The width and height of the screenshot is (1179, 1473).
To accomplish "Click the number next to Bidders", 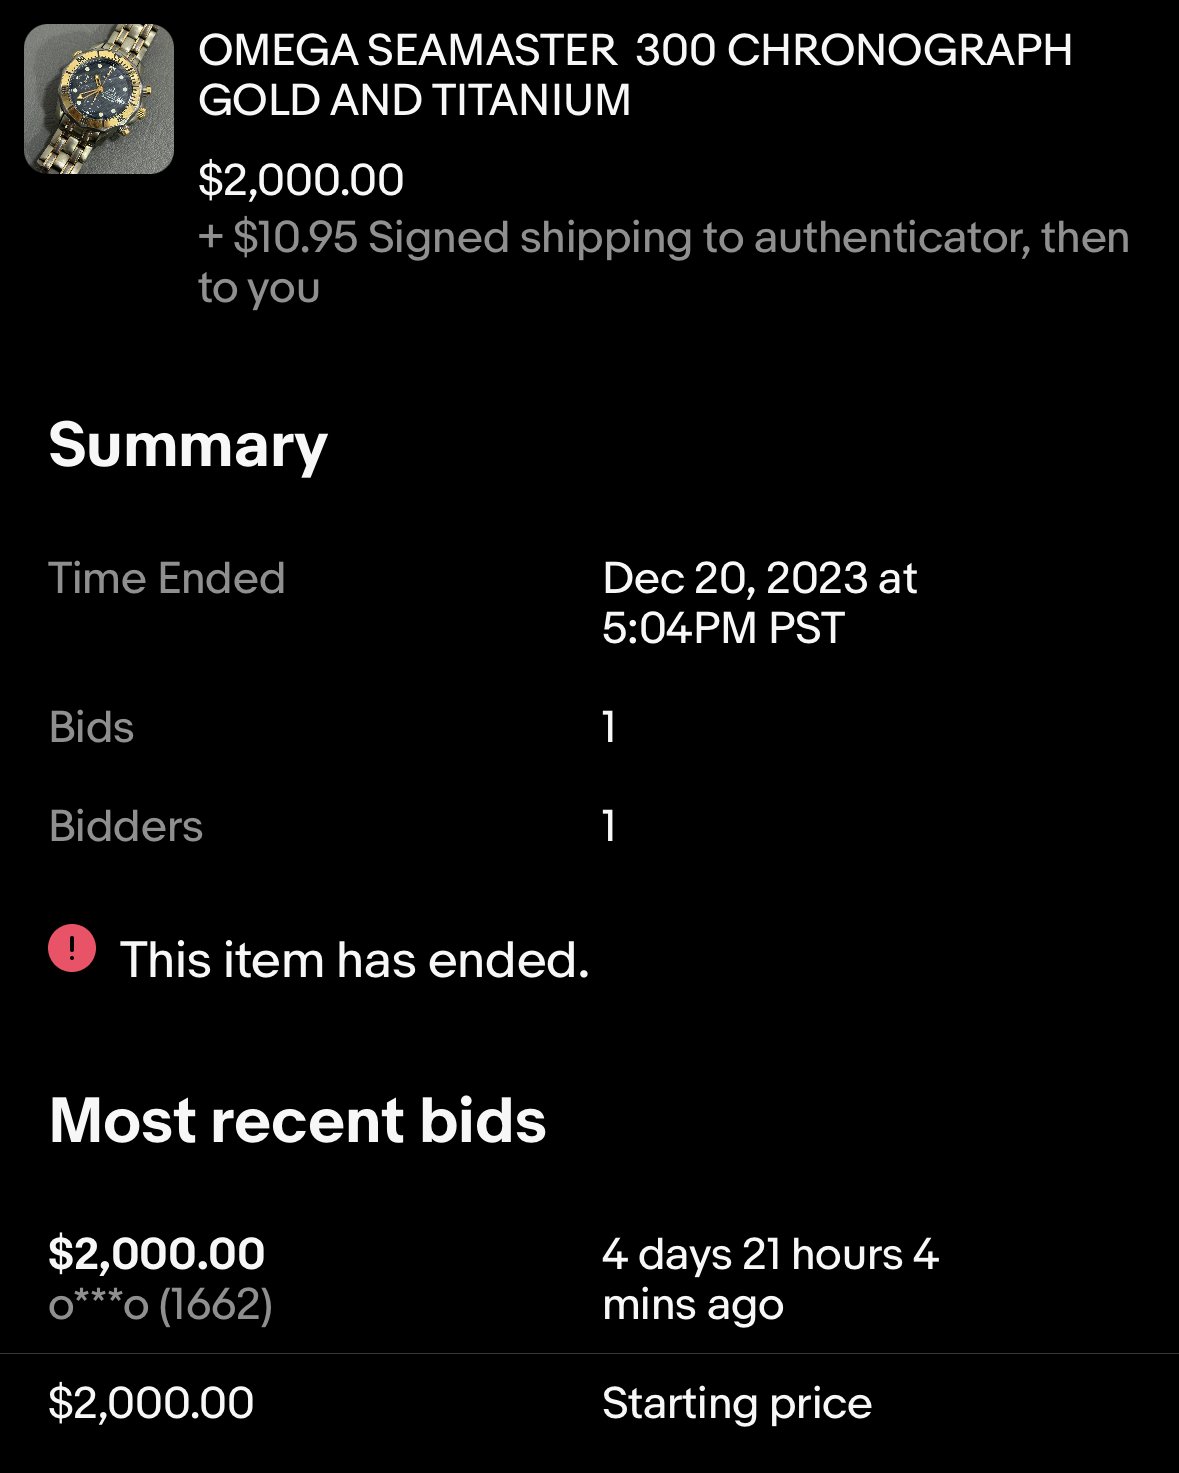I will (609, 826).
